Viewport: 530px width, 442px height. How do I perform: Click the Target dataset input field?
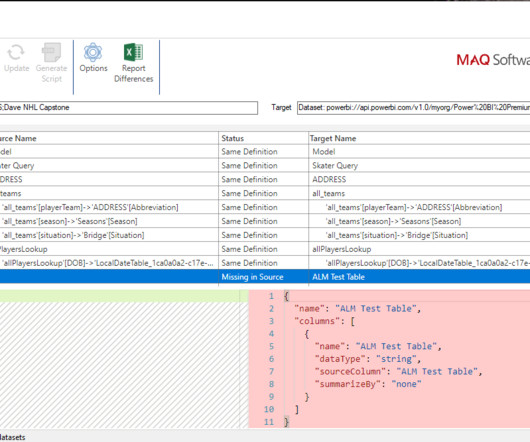(x=413, y=108)
